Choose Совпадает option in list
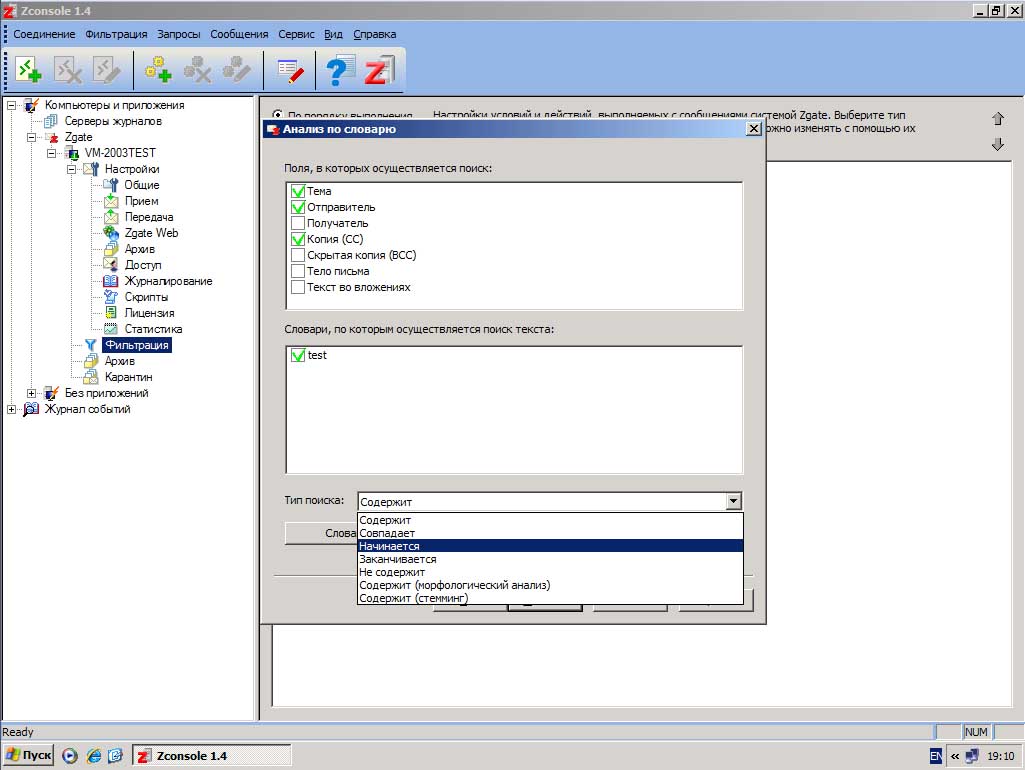The width and height of the screenshot is (1025, 770). [x=550, y=533]
